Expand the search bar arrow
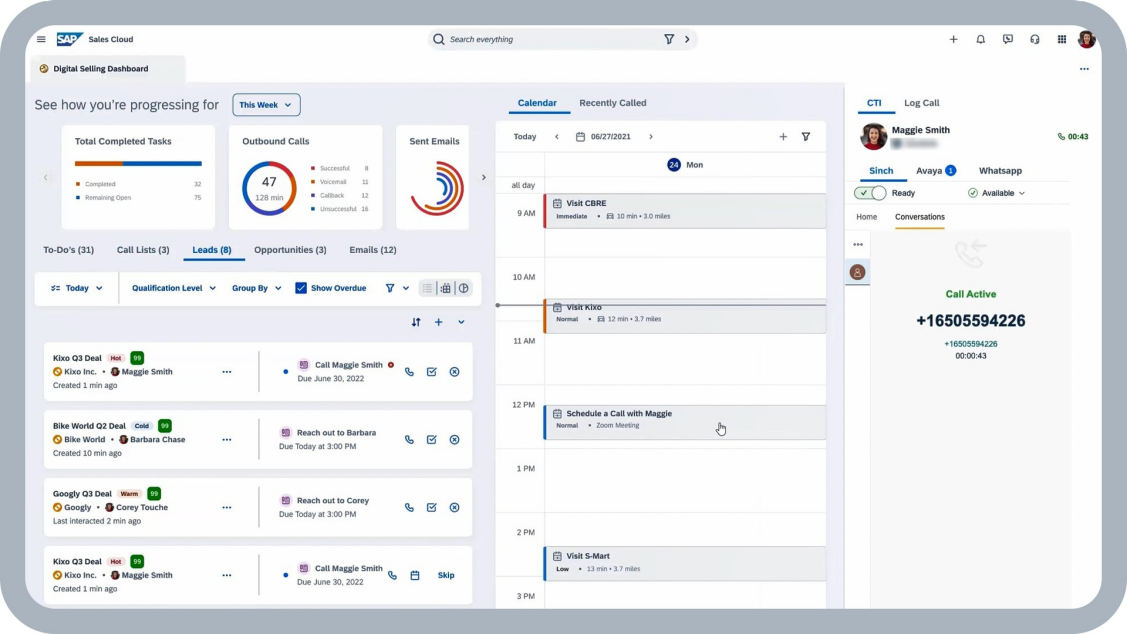Viewport: 1127px width, 634px height. click(687, 40)
